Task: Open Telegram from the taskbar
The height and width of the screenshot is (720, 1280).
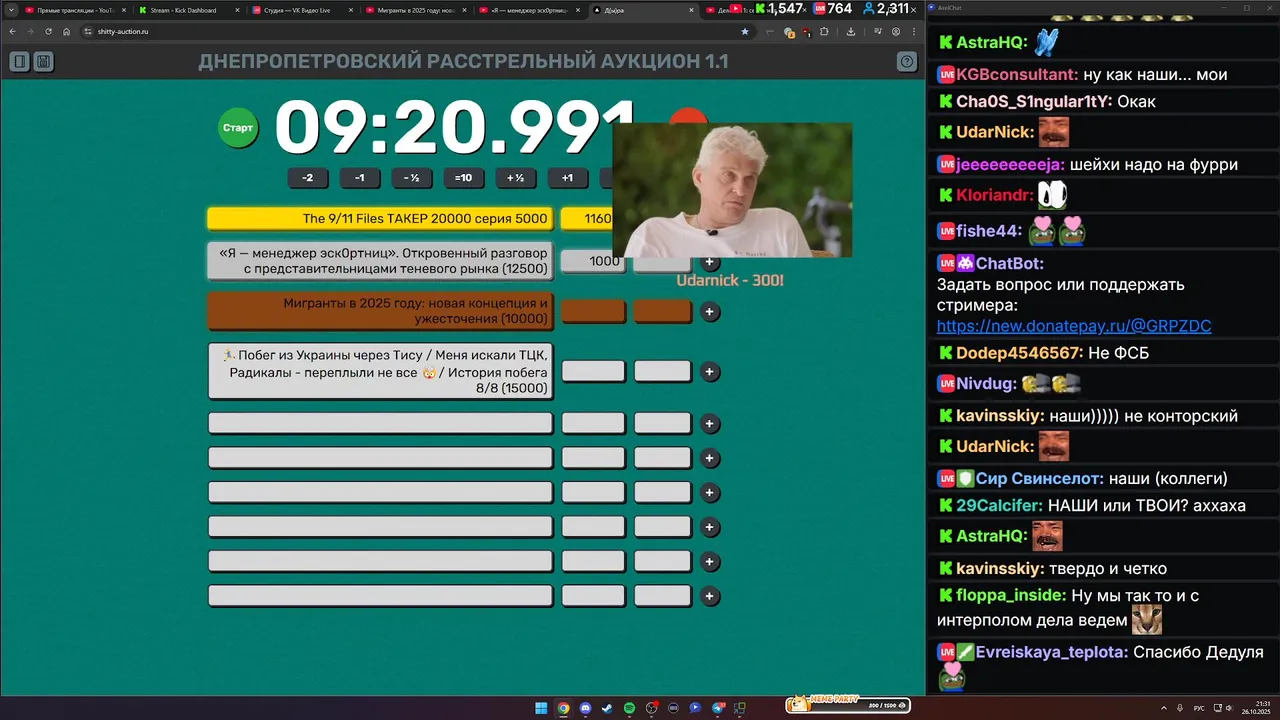Action: pos(717,708)
